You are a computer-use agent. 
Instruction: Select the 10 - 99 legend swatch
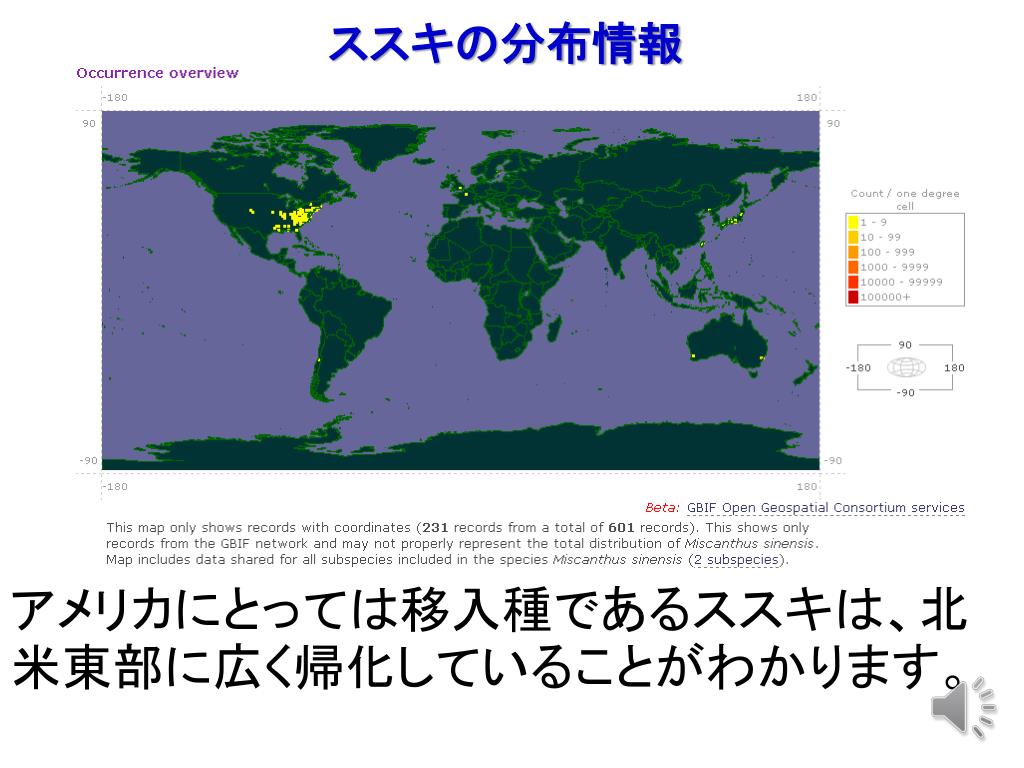pyautogui.click(x=853, y=237)
